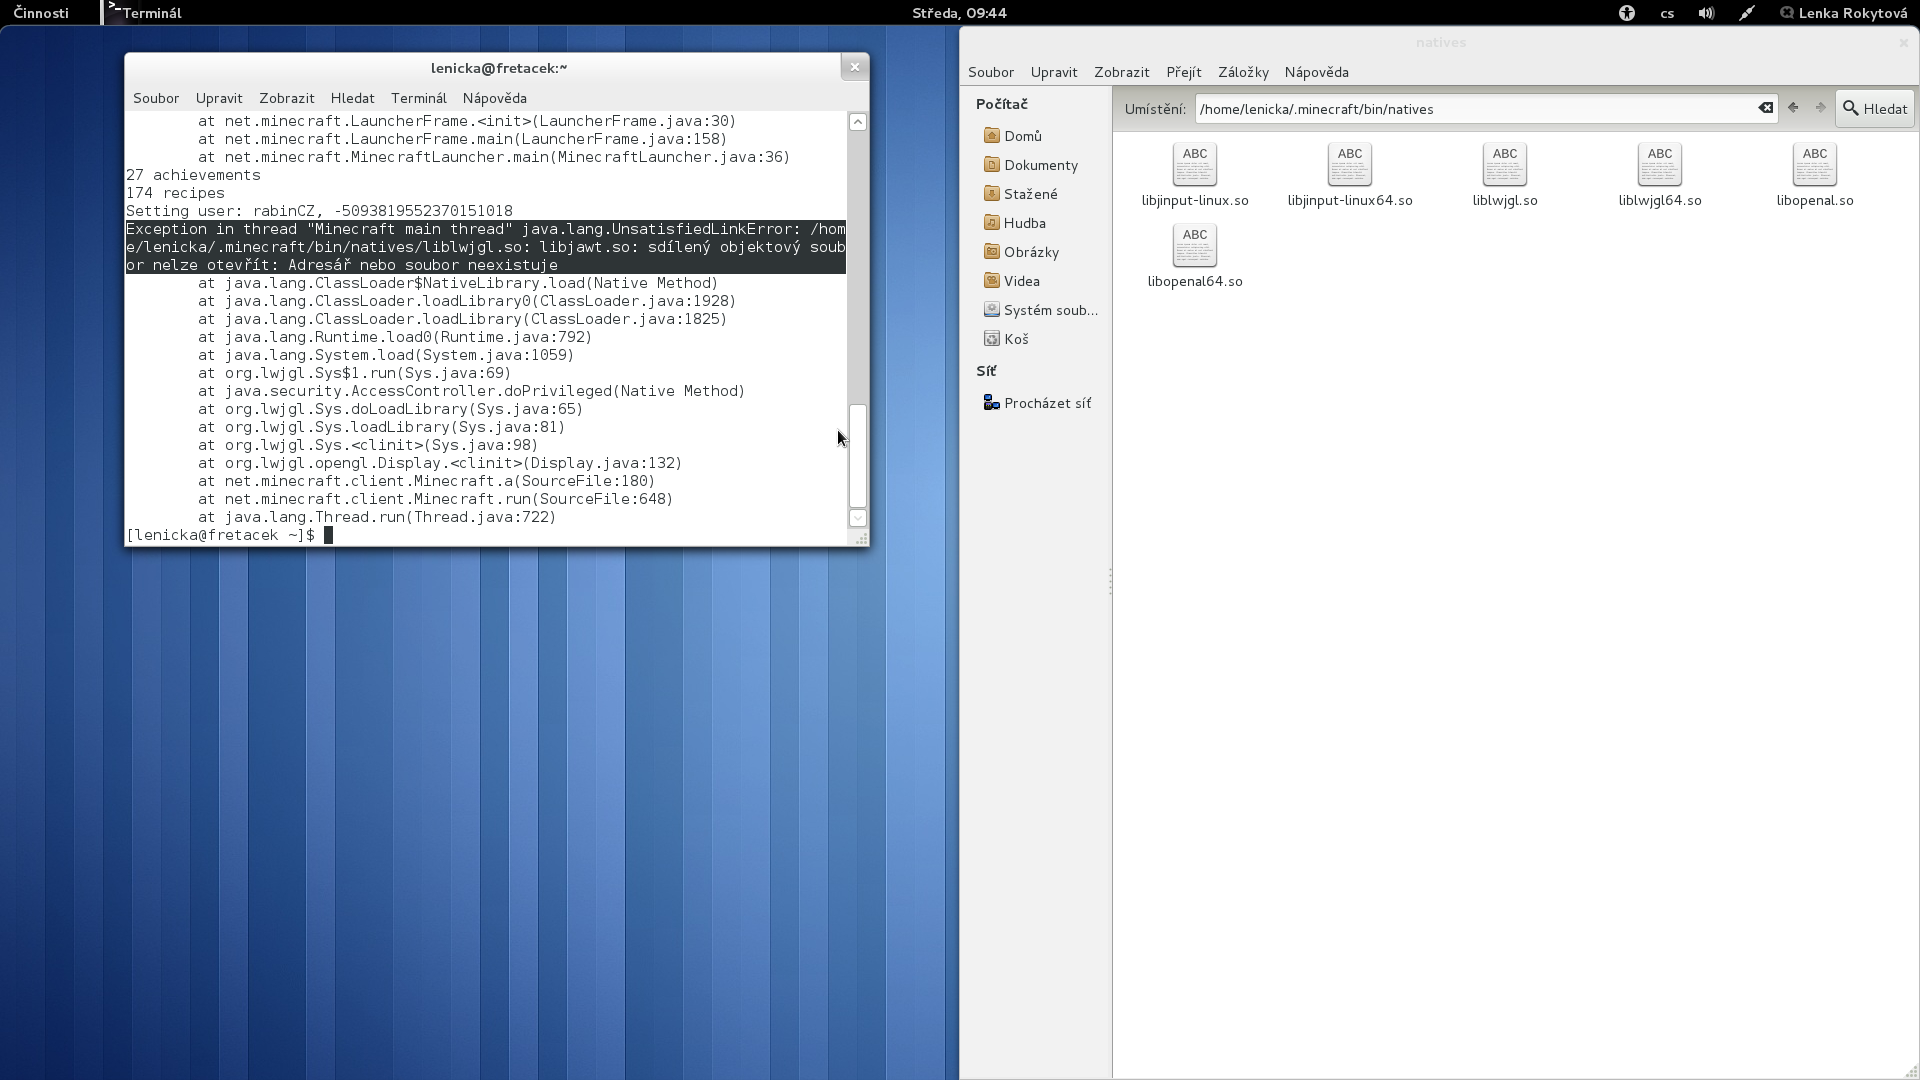
Task: Open Terminál application menu in top bar
Action: tap(146, 13)
